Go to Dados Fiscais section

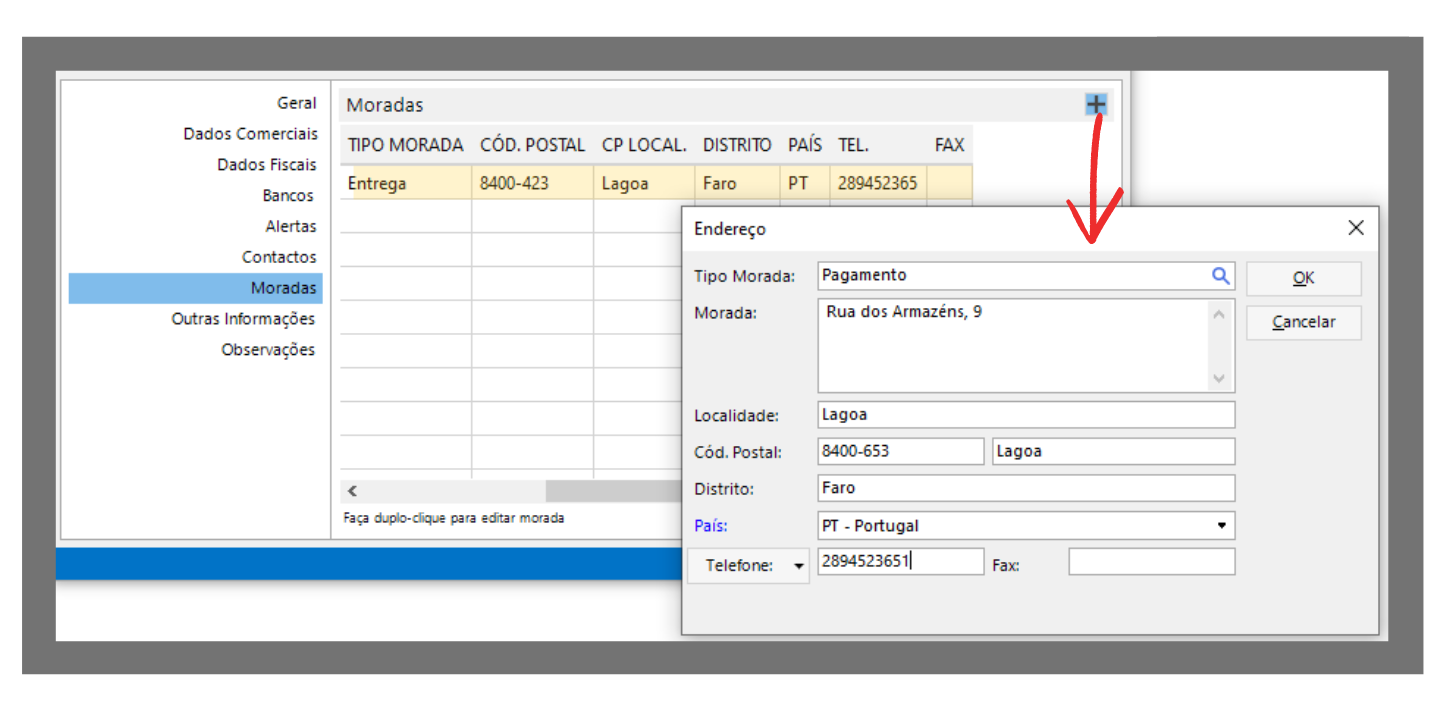[266, 165]
